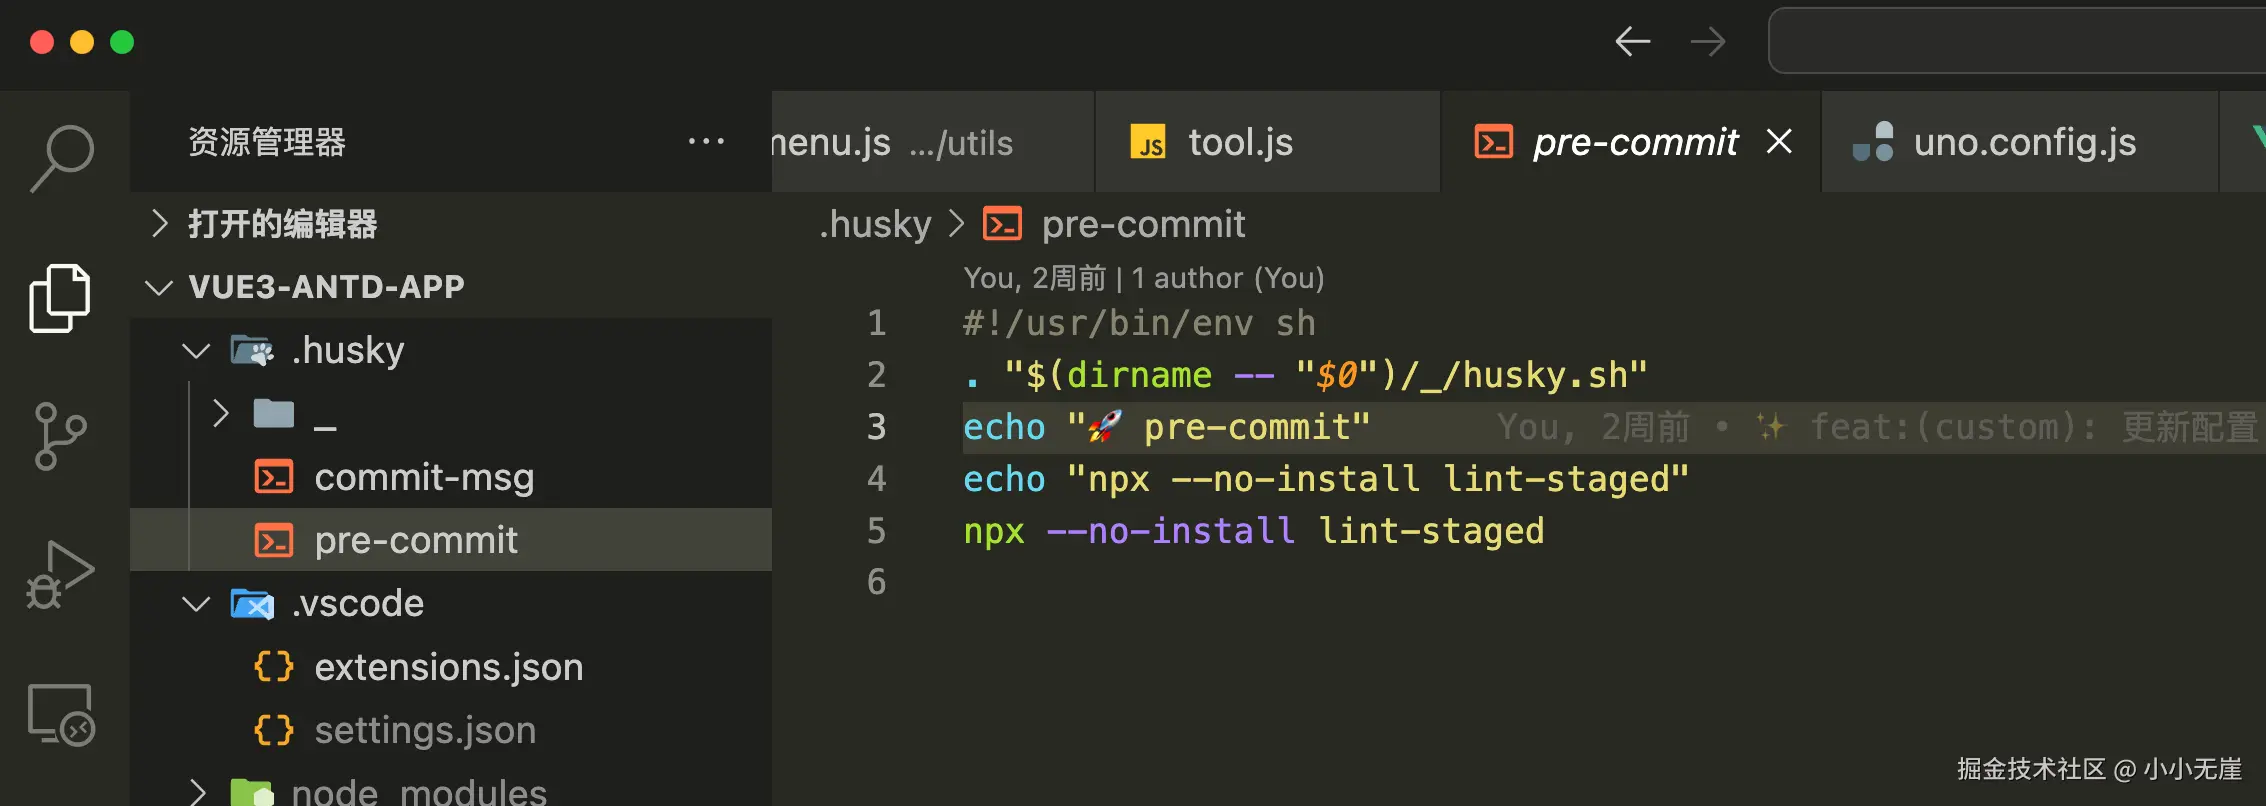Click pre-commit file icon in tree

(273, 541)
